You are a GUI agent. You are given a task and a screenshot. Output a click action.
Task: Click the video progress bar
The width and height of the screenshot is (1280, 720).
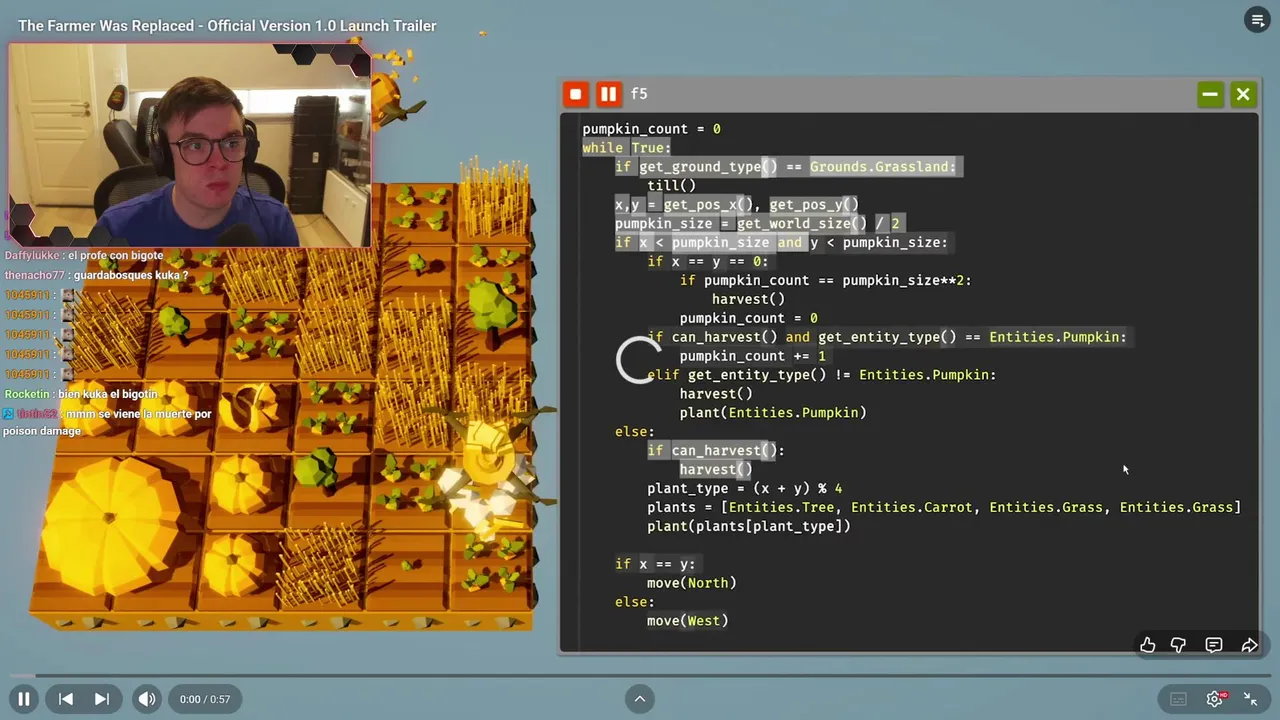[x=640, y=676]
